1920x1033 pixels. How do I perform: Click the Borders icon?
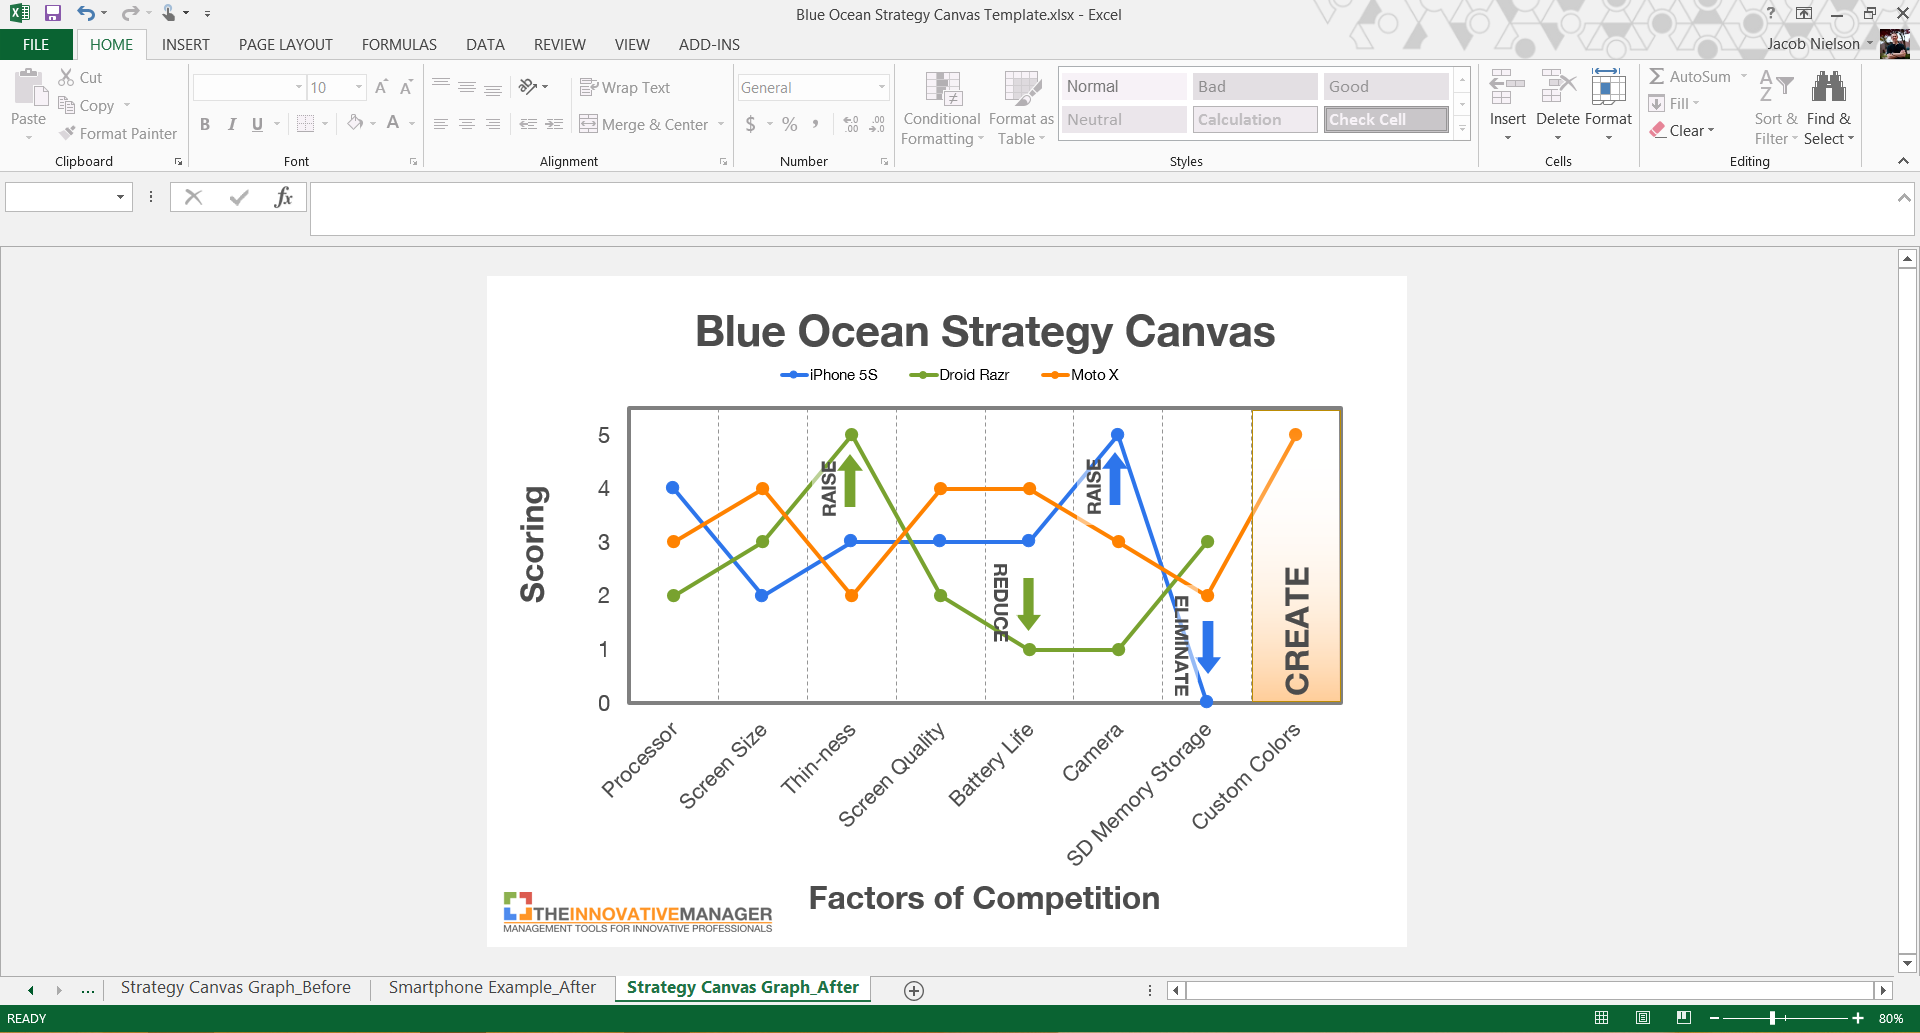click(x=306, y=124)
